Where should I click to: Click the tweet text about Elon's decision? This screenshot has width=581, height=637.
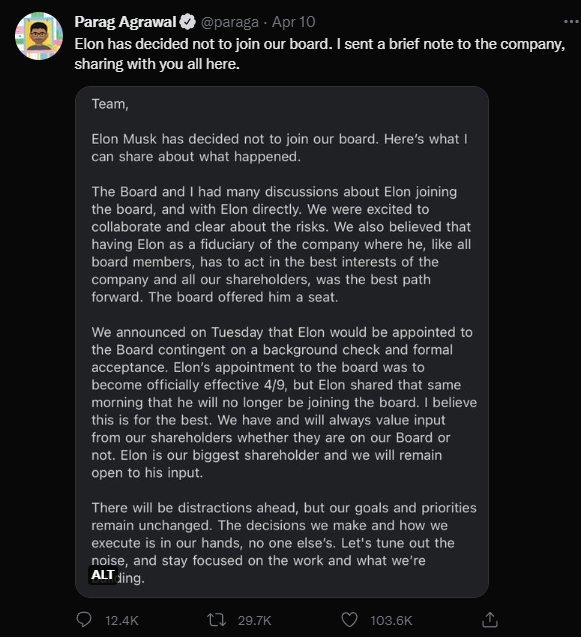coord(320,54)
